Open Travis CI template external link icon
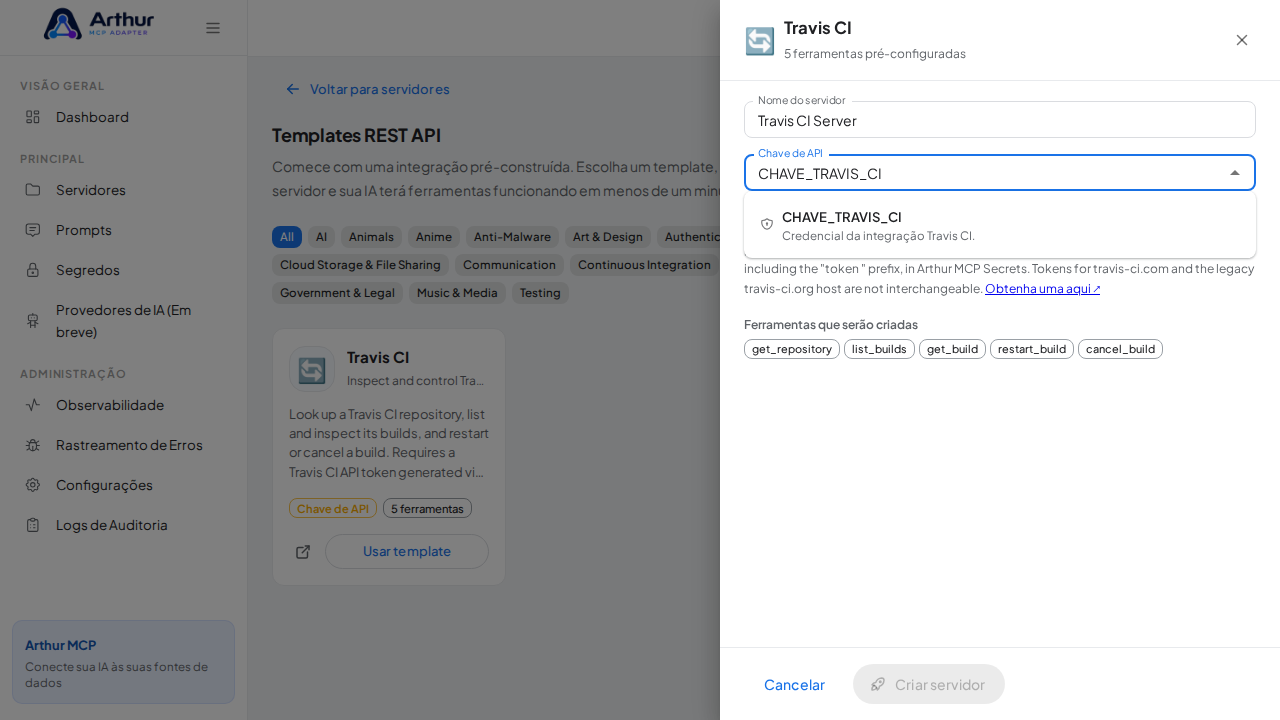The height and width of the screenshot is (720, 1280). 303,552
